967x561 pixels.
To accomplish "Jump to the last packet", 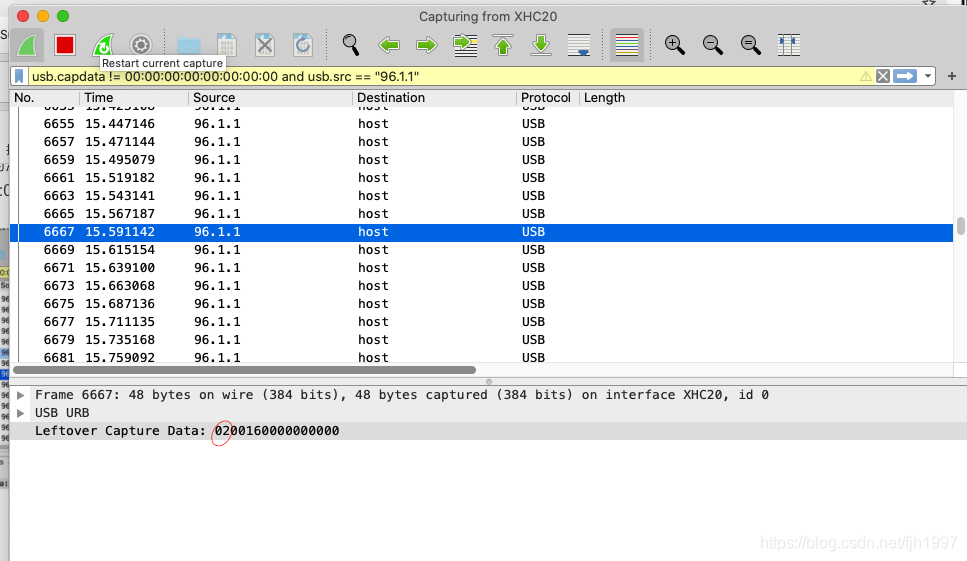I will pyautogui.click(x=541, y=45).
